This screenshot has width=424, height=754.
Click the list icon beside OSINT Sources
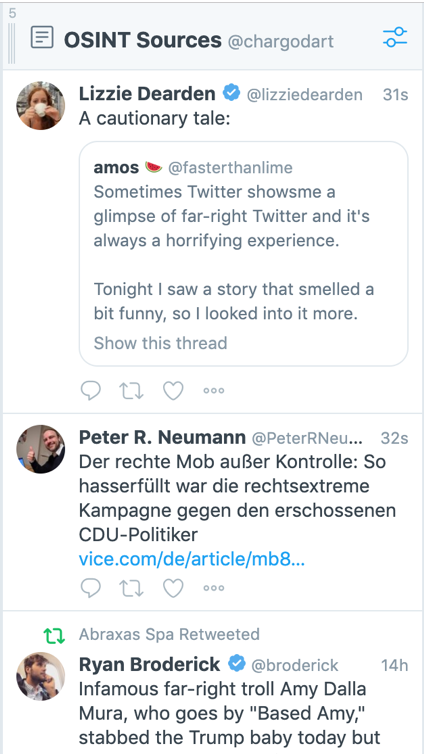click(x=42, y=37)
